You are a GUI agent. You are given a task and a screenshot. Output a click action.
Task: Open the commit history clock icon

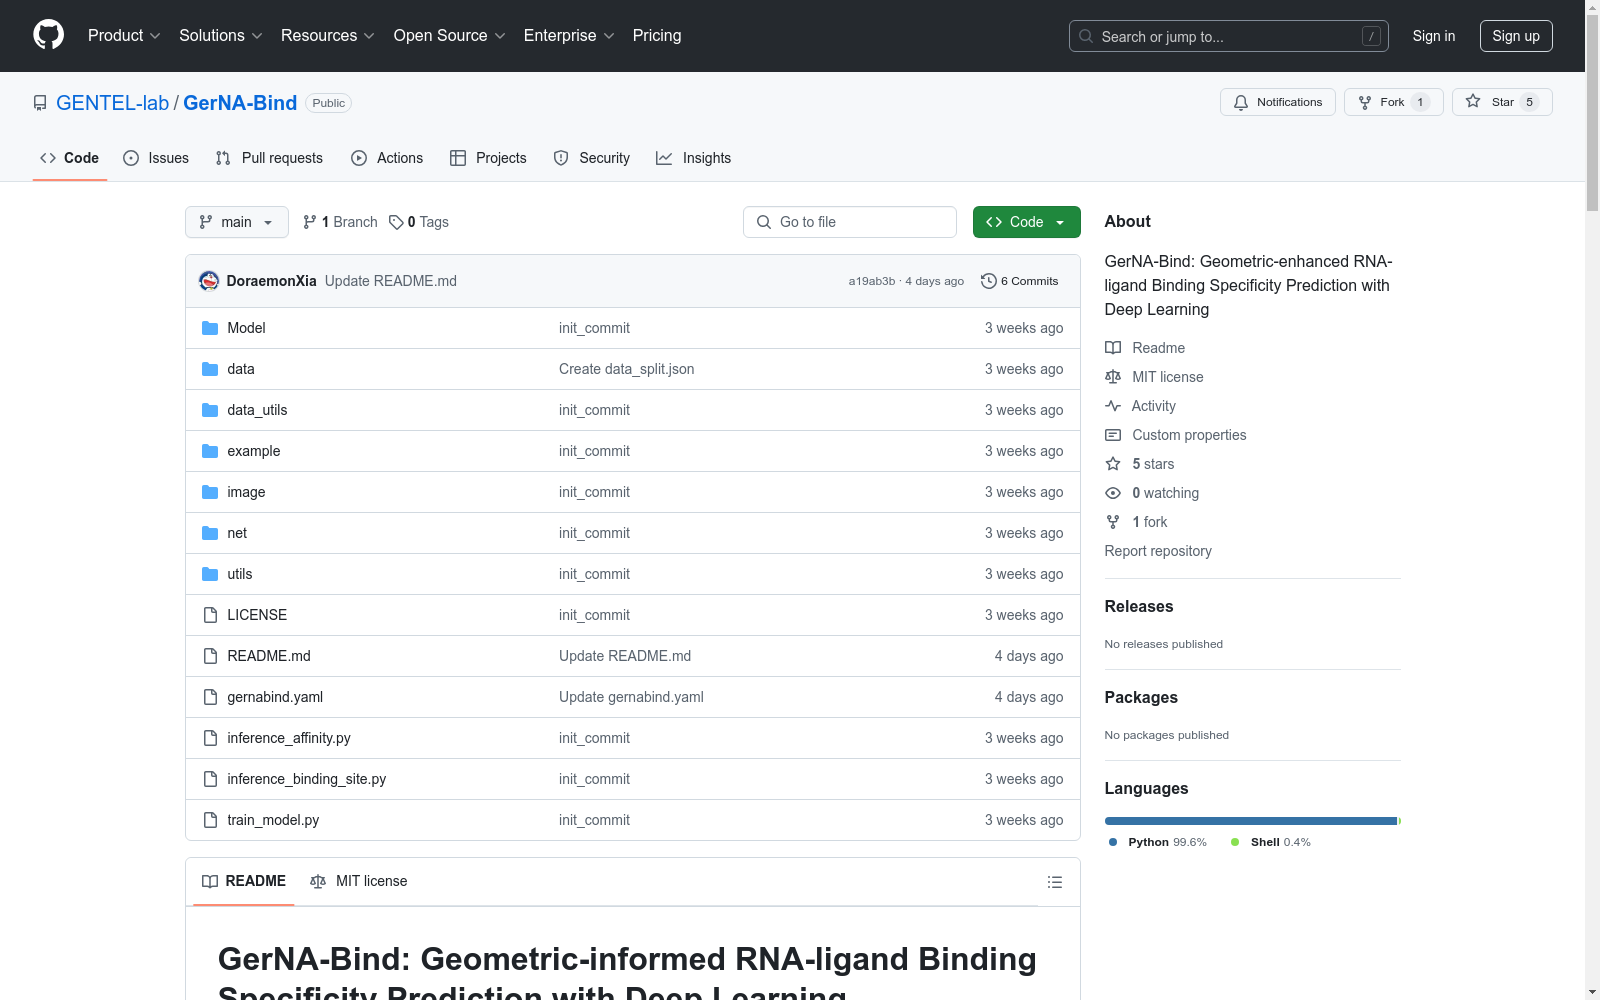click(x=989, y=281)
